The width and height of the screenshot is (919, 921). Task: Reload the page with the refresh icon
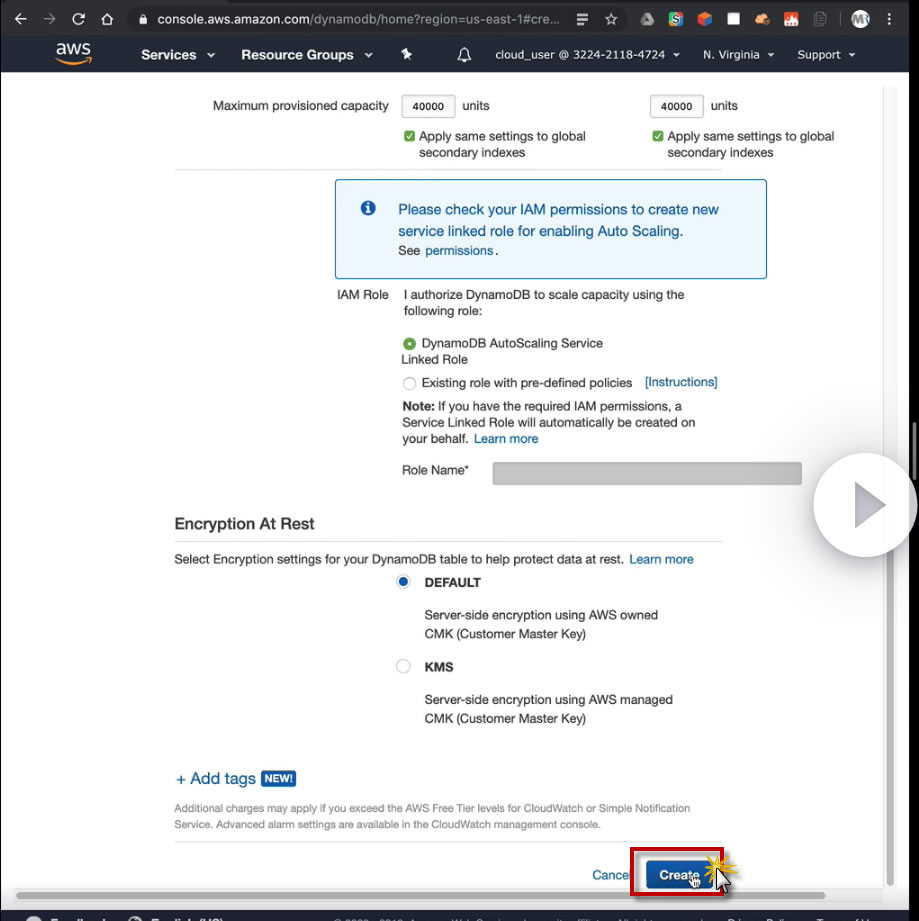coord(78,19)
